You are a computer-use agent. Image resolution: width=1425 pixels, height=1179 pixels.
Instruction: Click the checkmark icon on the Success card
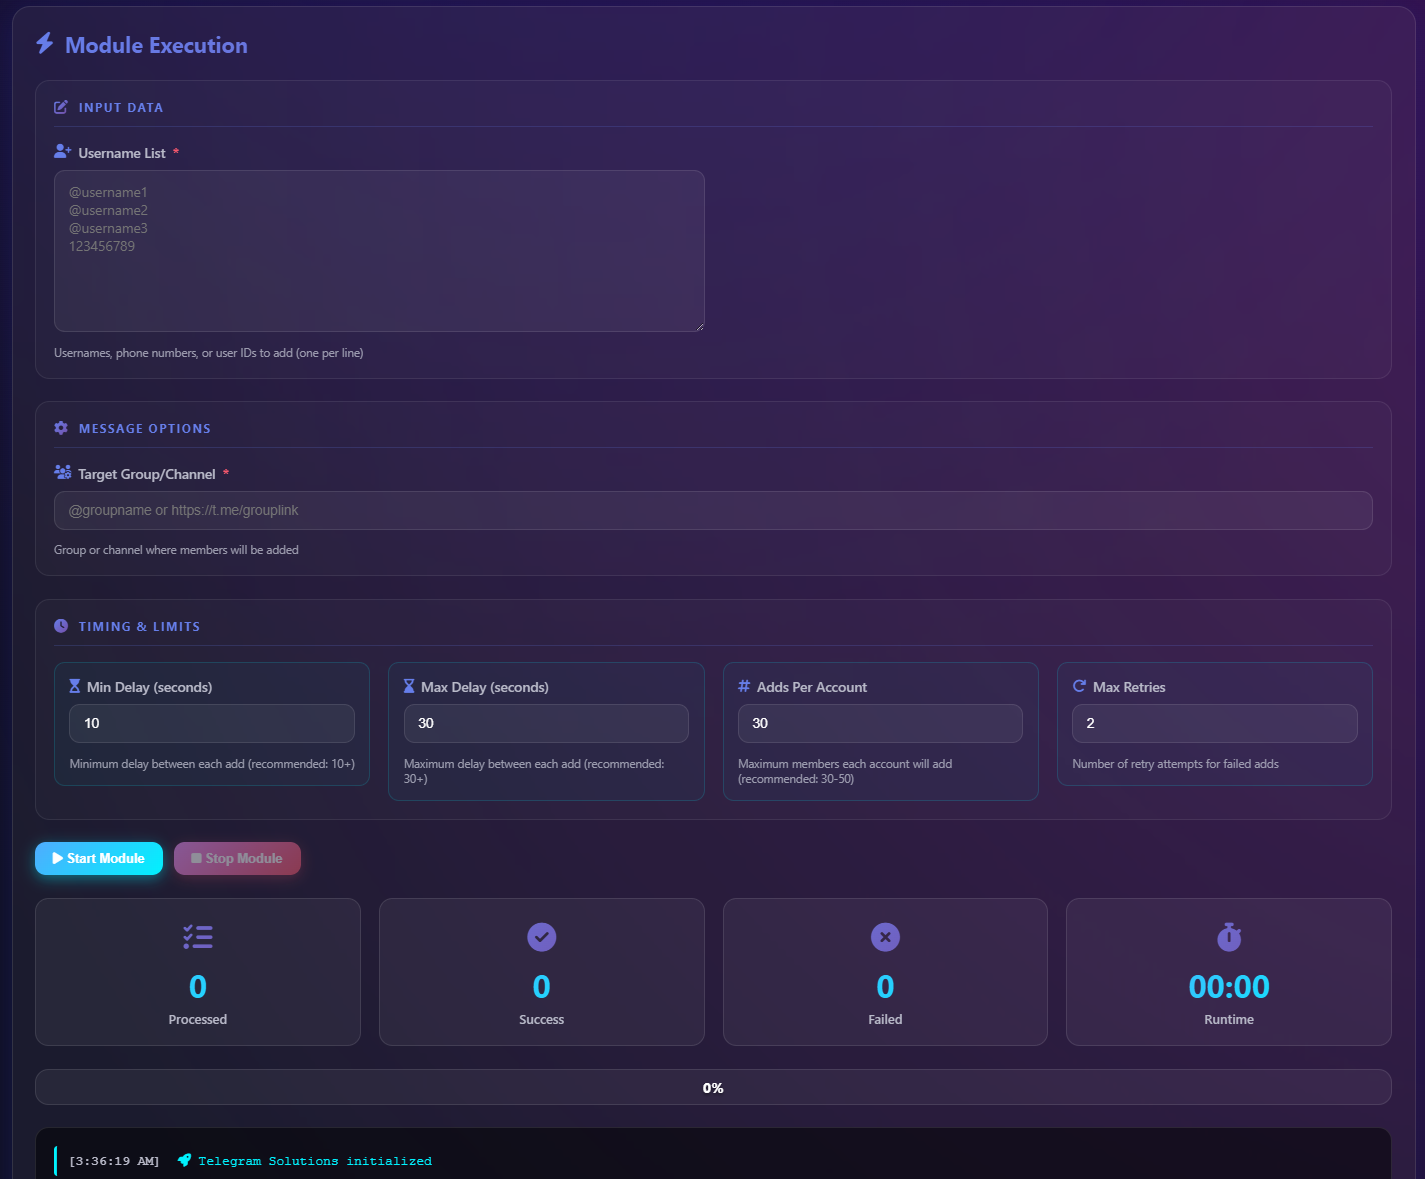[541, 937]
